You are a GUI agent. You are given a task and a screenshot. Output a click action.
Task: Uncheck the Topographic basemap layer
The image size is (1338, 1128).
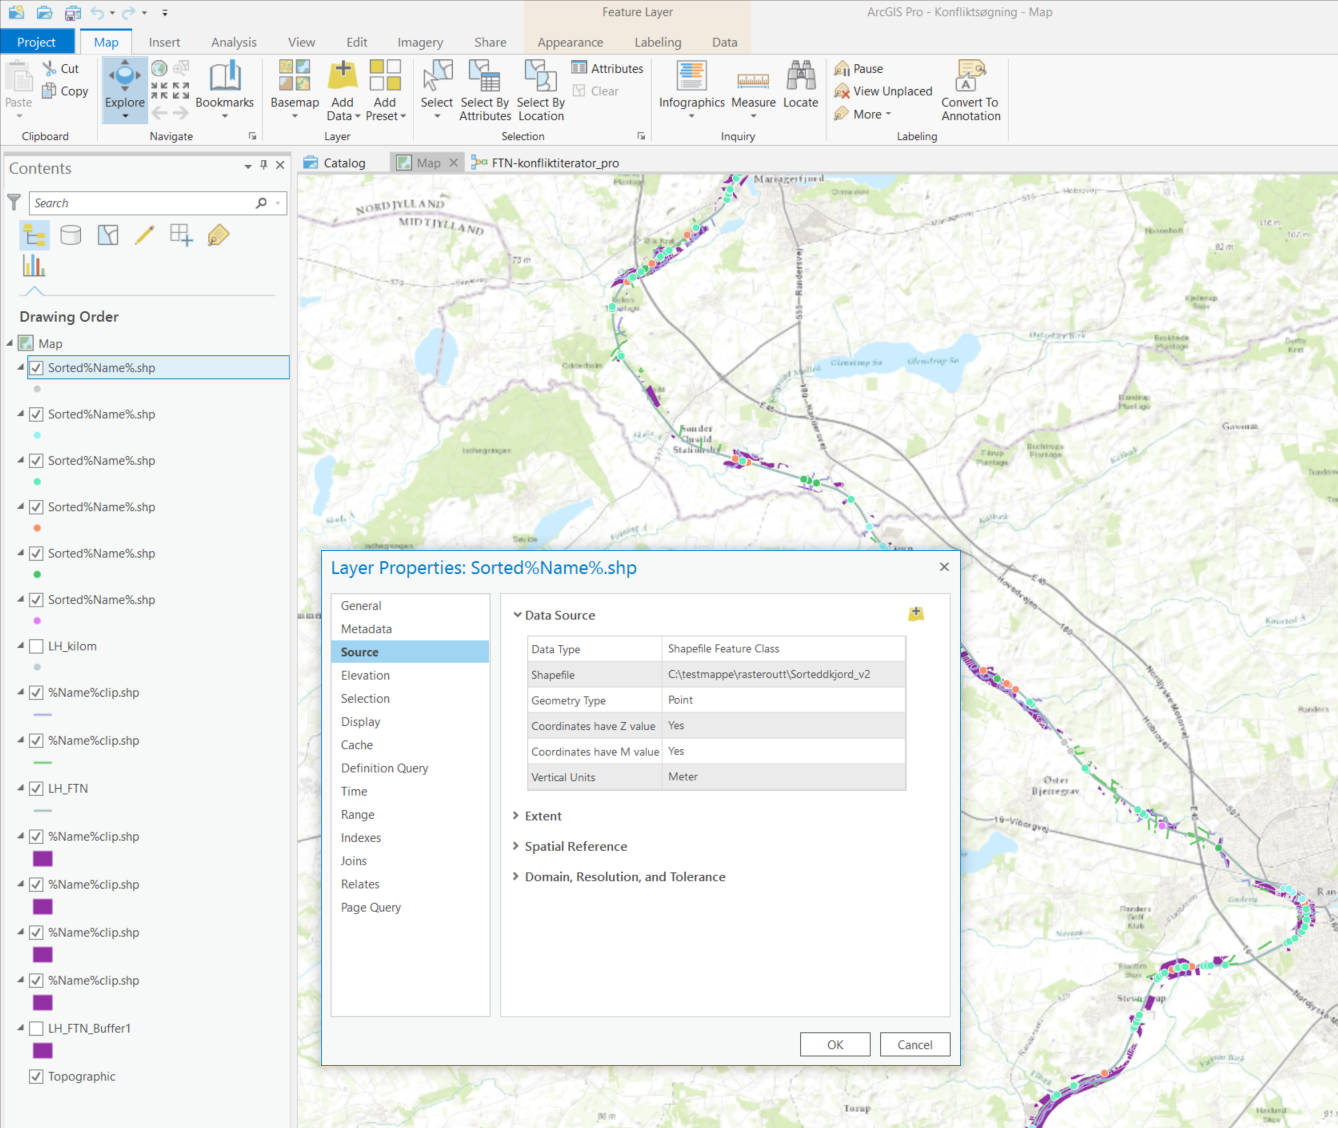(x=36, y=1076)
